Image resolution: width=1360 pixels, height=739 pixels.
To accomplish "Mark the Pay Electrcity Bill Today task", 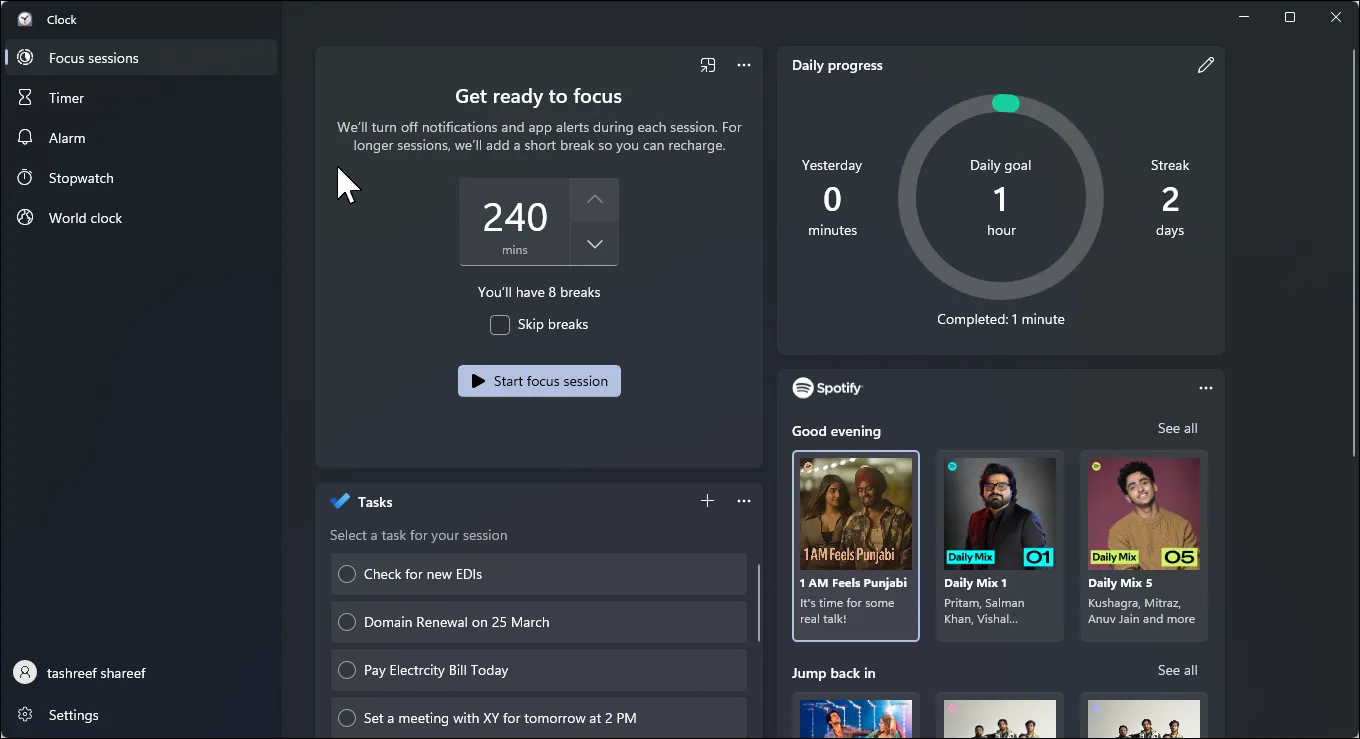I will coord(347,670).
